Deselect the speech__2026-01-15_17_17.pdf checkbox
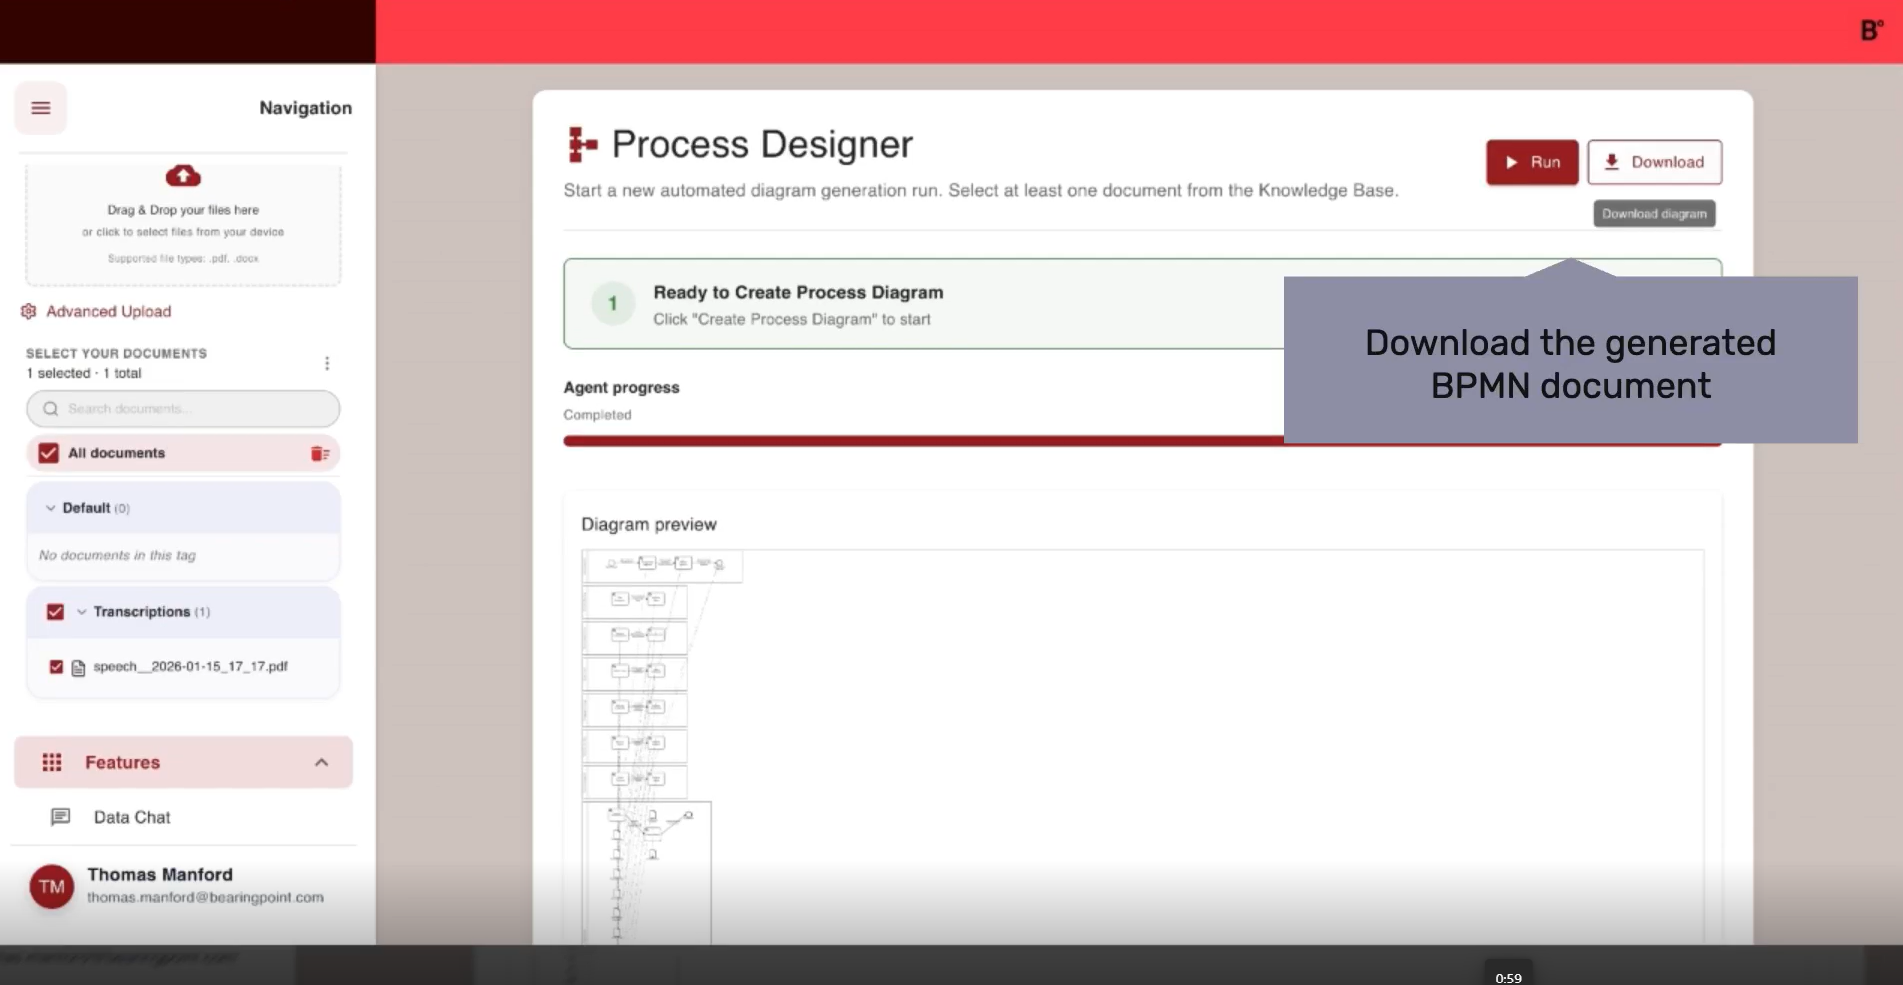Screen dimensions: 1903x985 56,667
